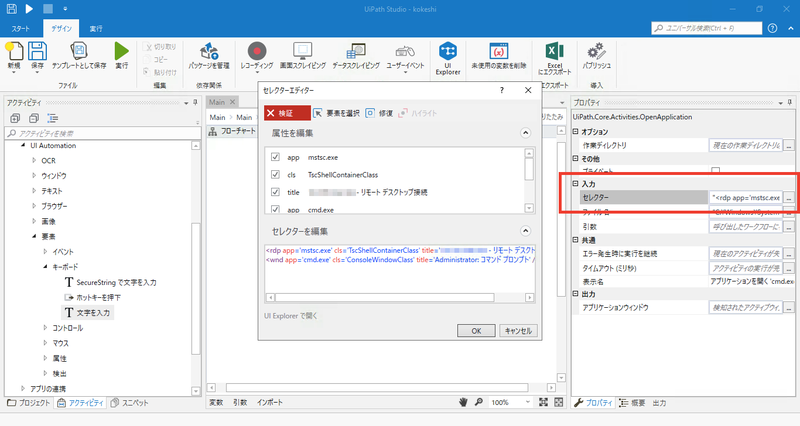800x426 pixels.
Task: Expand the OCR tree node
Action: tap(34, 160)
